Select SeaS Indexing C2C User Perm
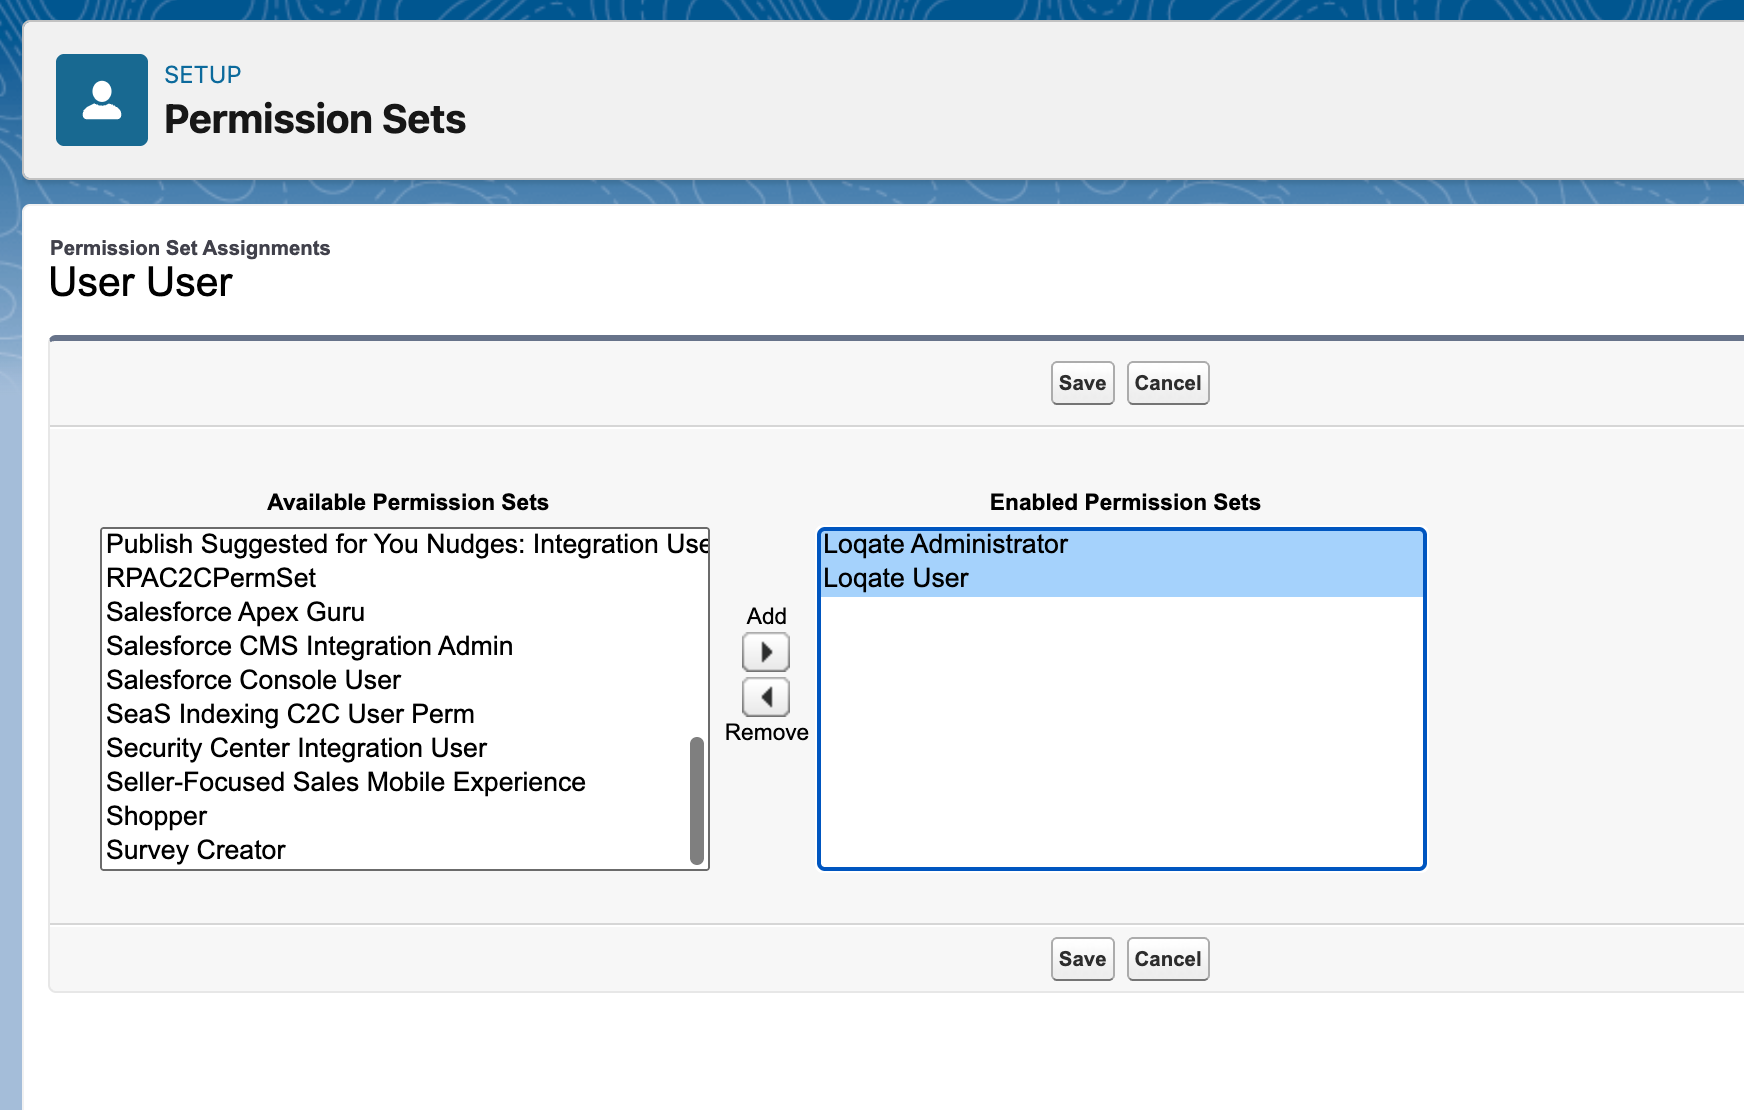 click(x=397, y=714)
